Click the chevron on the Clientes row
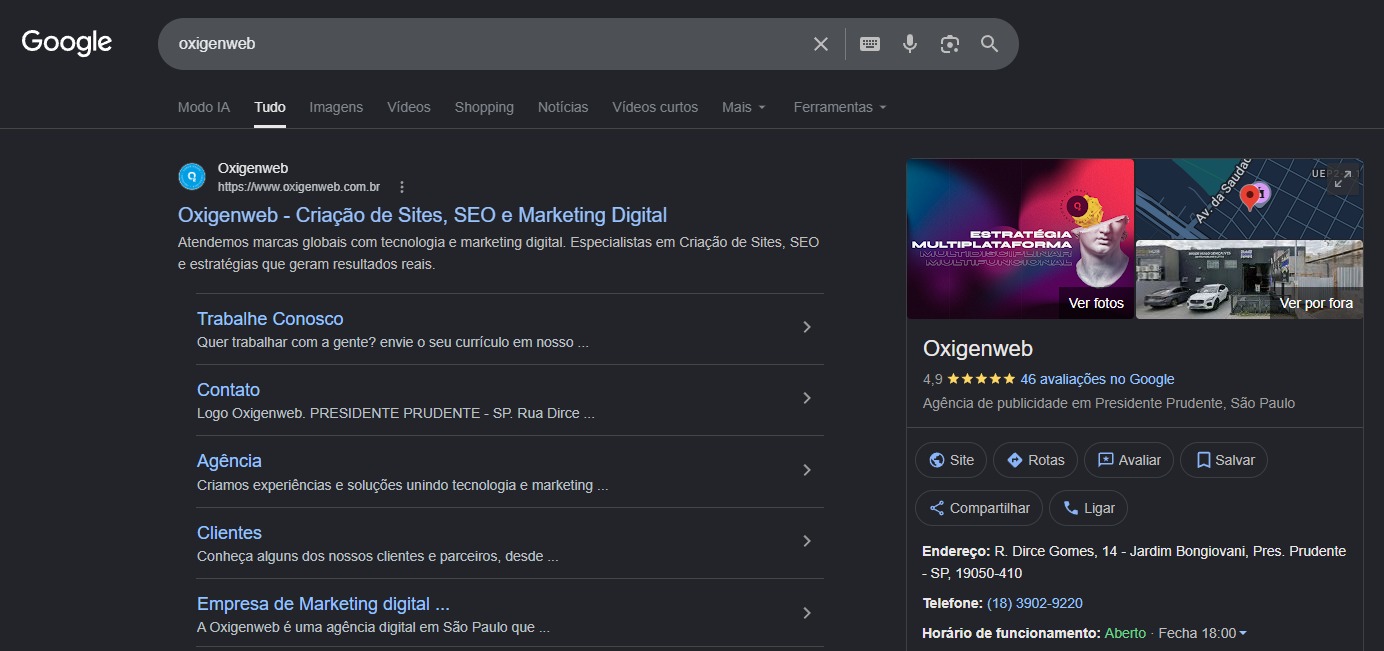1384x651 pixels. click(807, 541)
